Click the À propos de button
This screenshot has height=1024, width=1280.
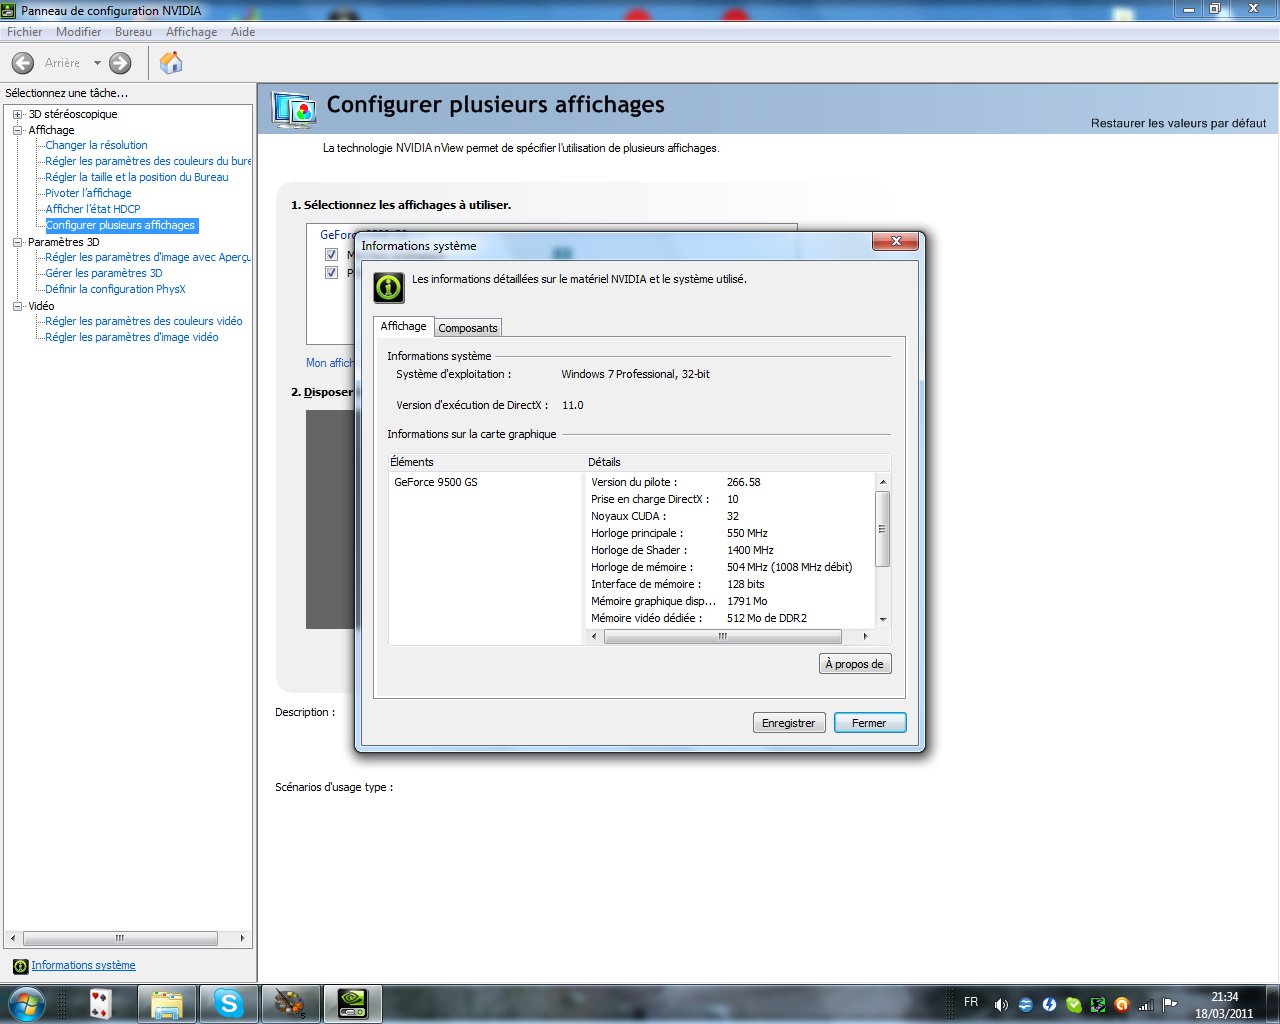(x=854, y=664)
